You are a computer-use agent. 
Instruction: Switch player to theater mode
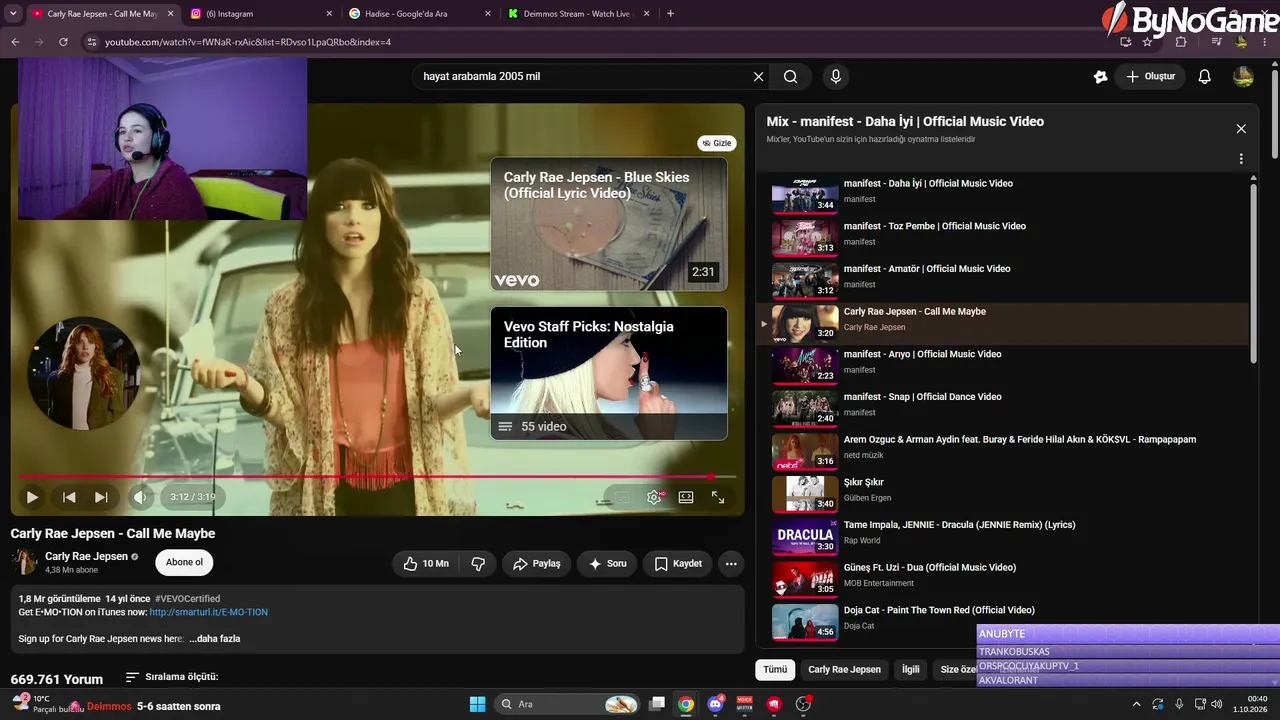(x=686, y=497)
